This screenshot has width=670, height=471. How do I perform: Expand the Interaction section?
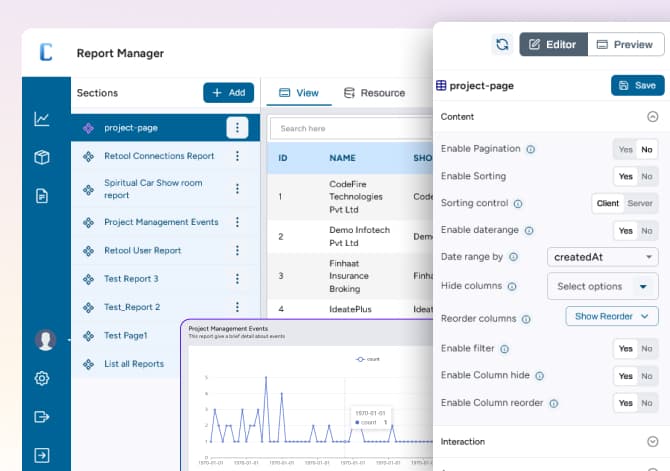(x=652, y=442)
